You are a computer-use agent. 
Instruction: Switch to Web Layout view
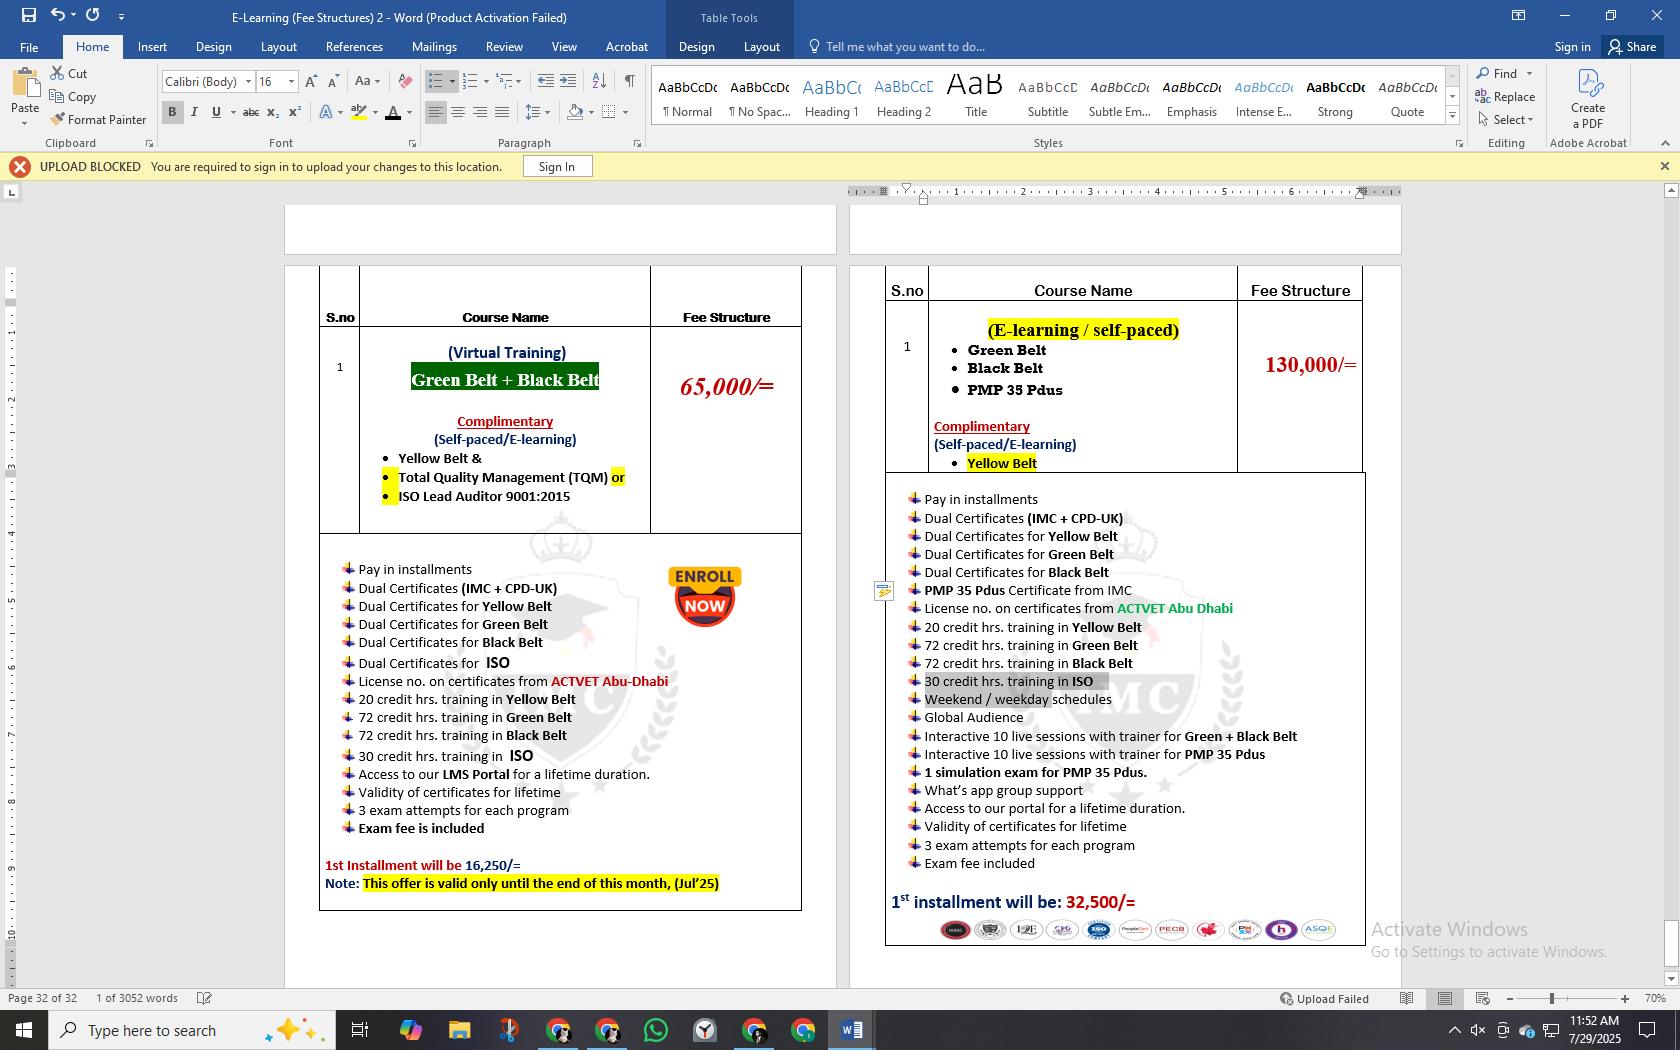point(1483,998)
